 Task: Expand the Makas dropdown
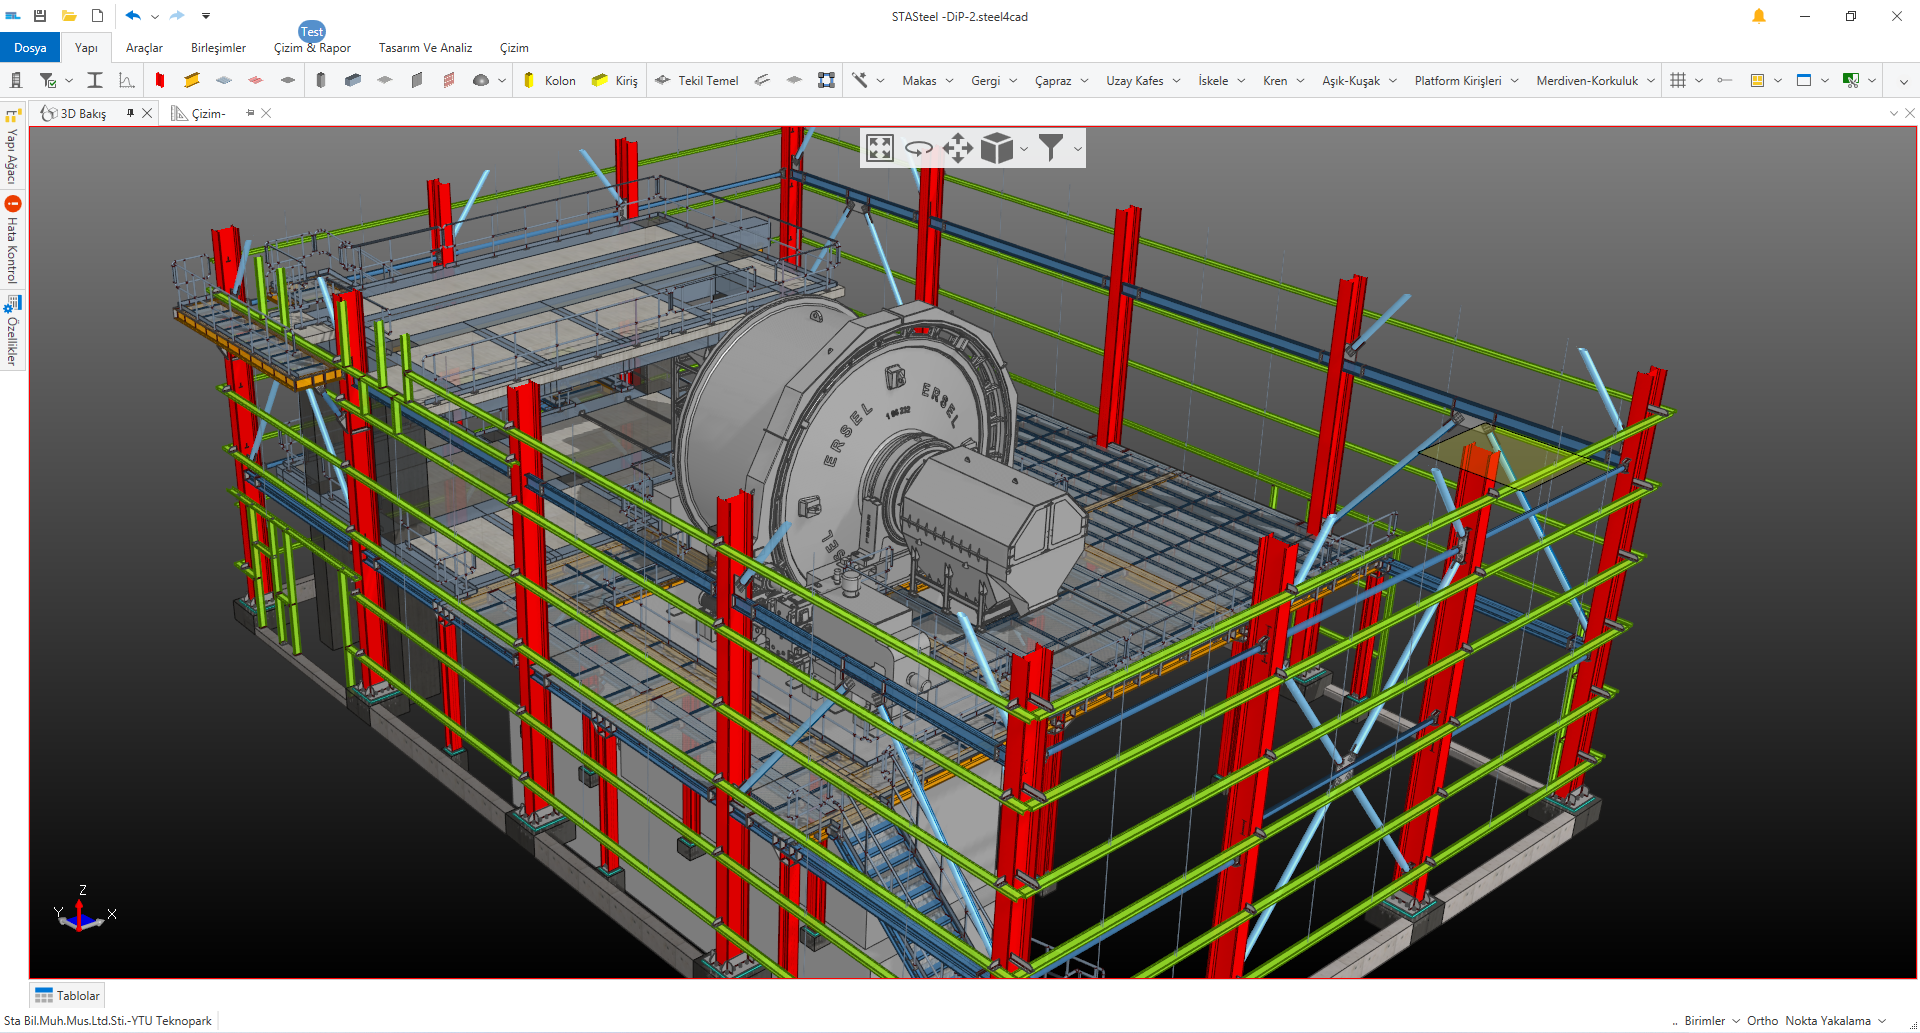949,81
